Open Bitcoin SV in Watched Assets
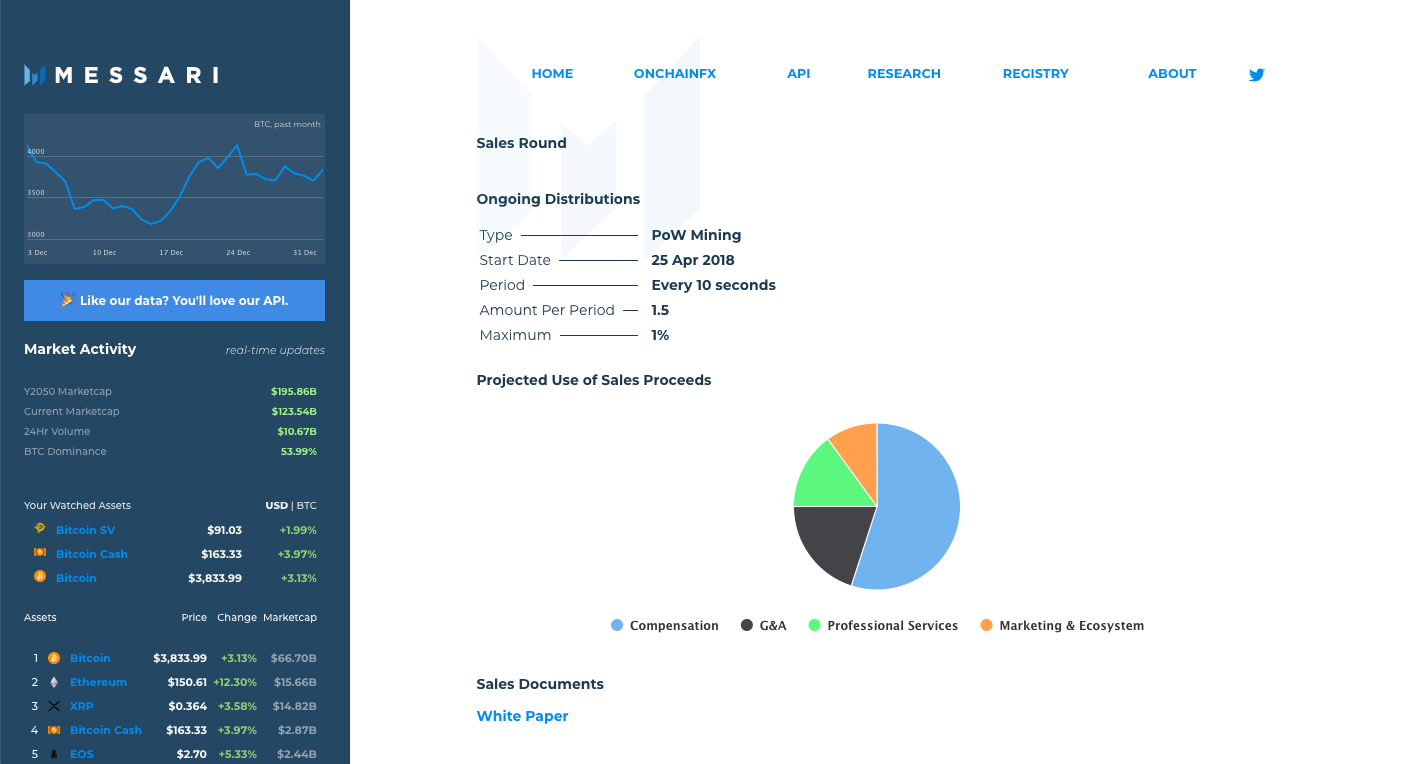 click(x=85, y=530)
